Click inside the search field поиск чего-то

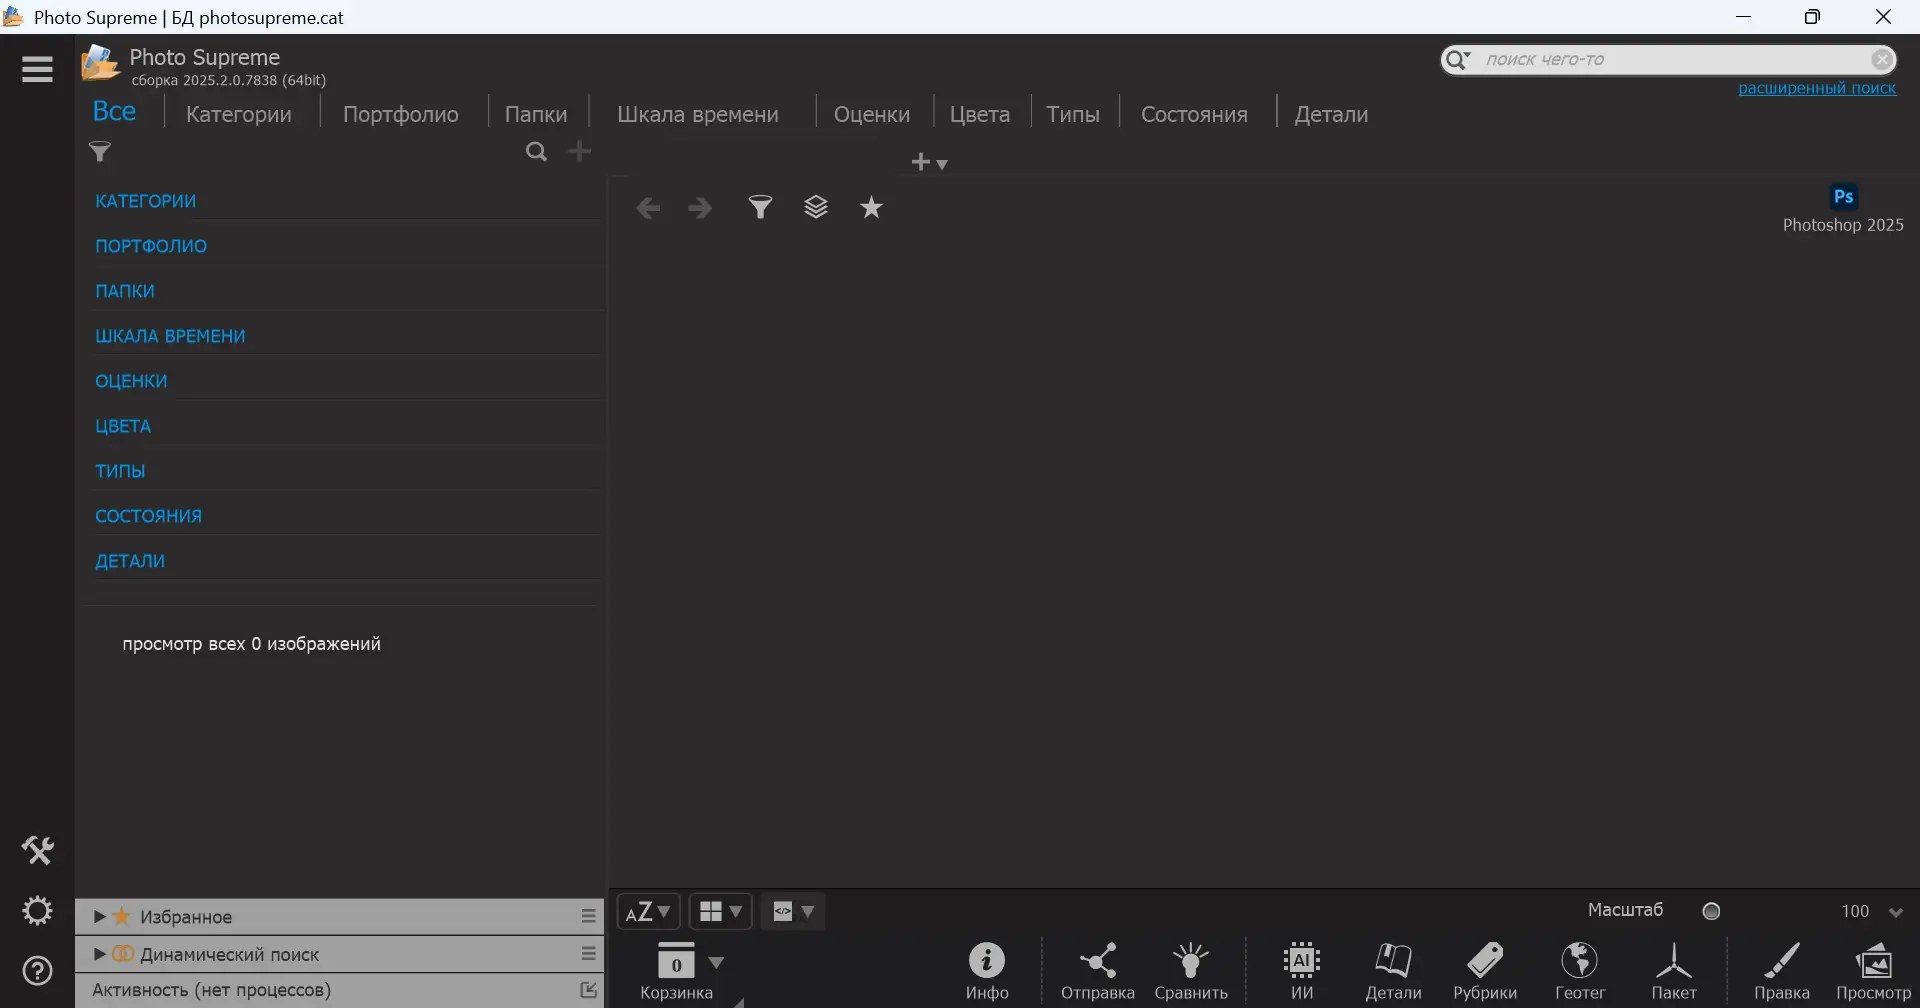coord(1650,59)
